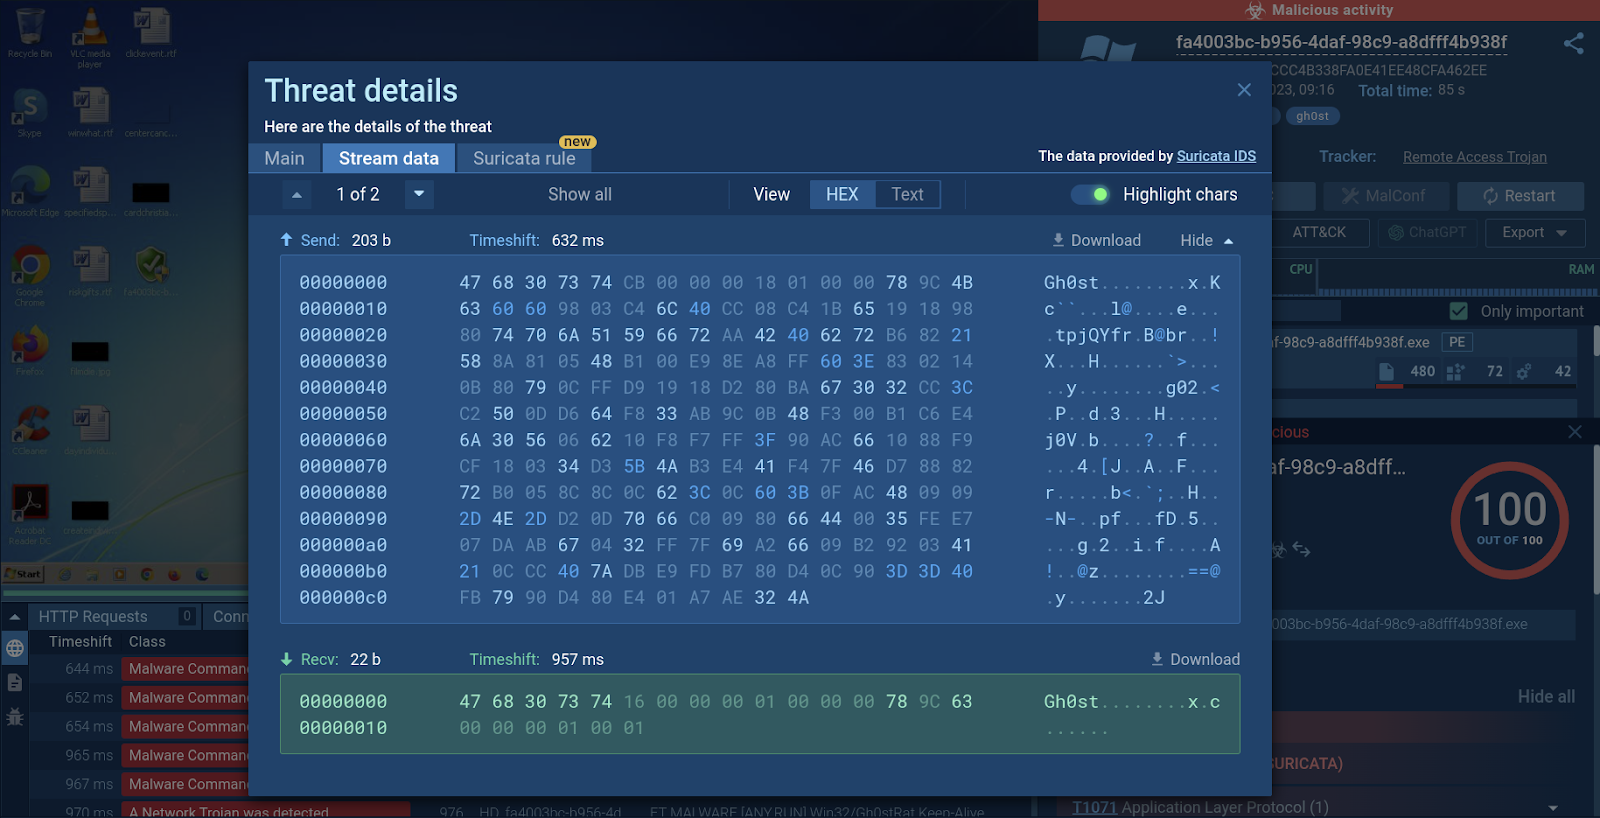1600x818 pixels.
Task: Open the ChatGPT analysis button
Action: pyautogui.click(x=1427, y=232)
